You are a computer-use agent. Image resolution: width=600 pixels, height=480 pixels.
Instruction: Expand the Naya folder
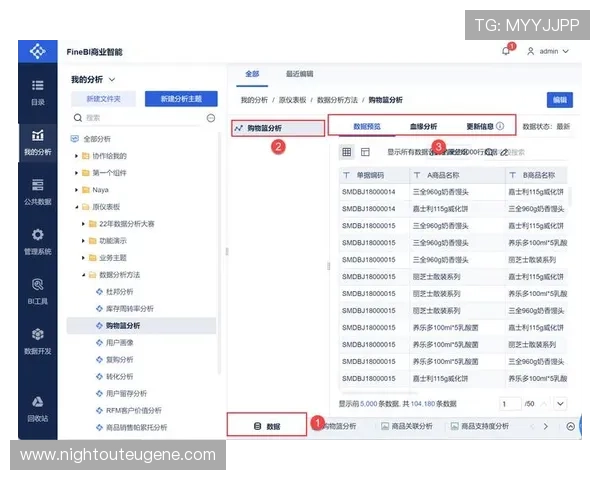click(x=76, y=190)
